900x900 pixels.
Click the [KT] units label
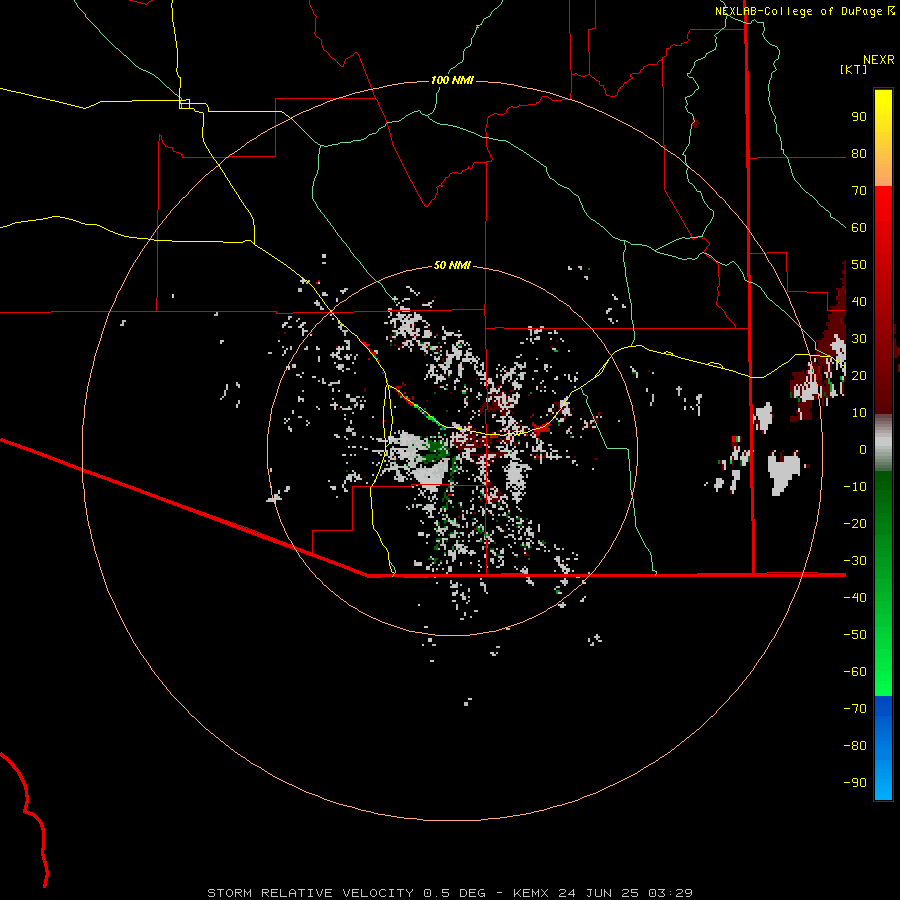854,69
